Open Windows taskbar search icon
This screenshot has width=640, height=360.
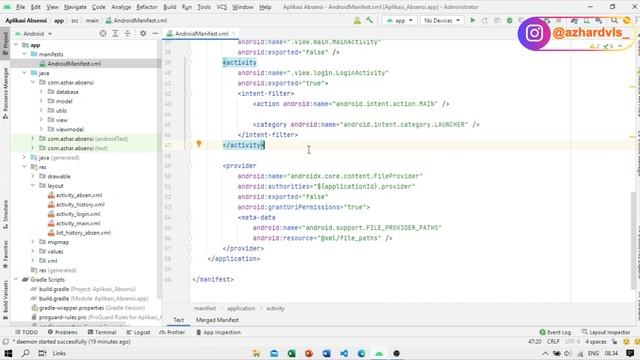pyautogui.click(x=25, y=353)
